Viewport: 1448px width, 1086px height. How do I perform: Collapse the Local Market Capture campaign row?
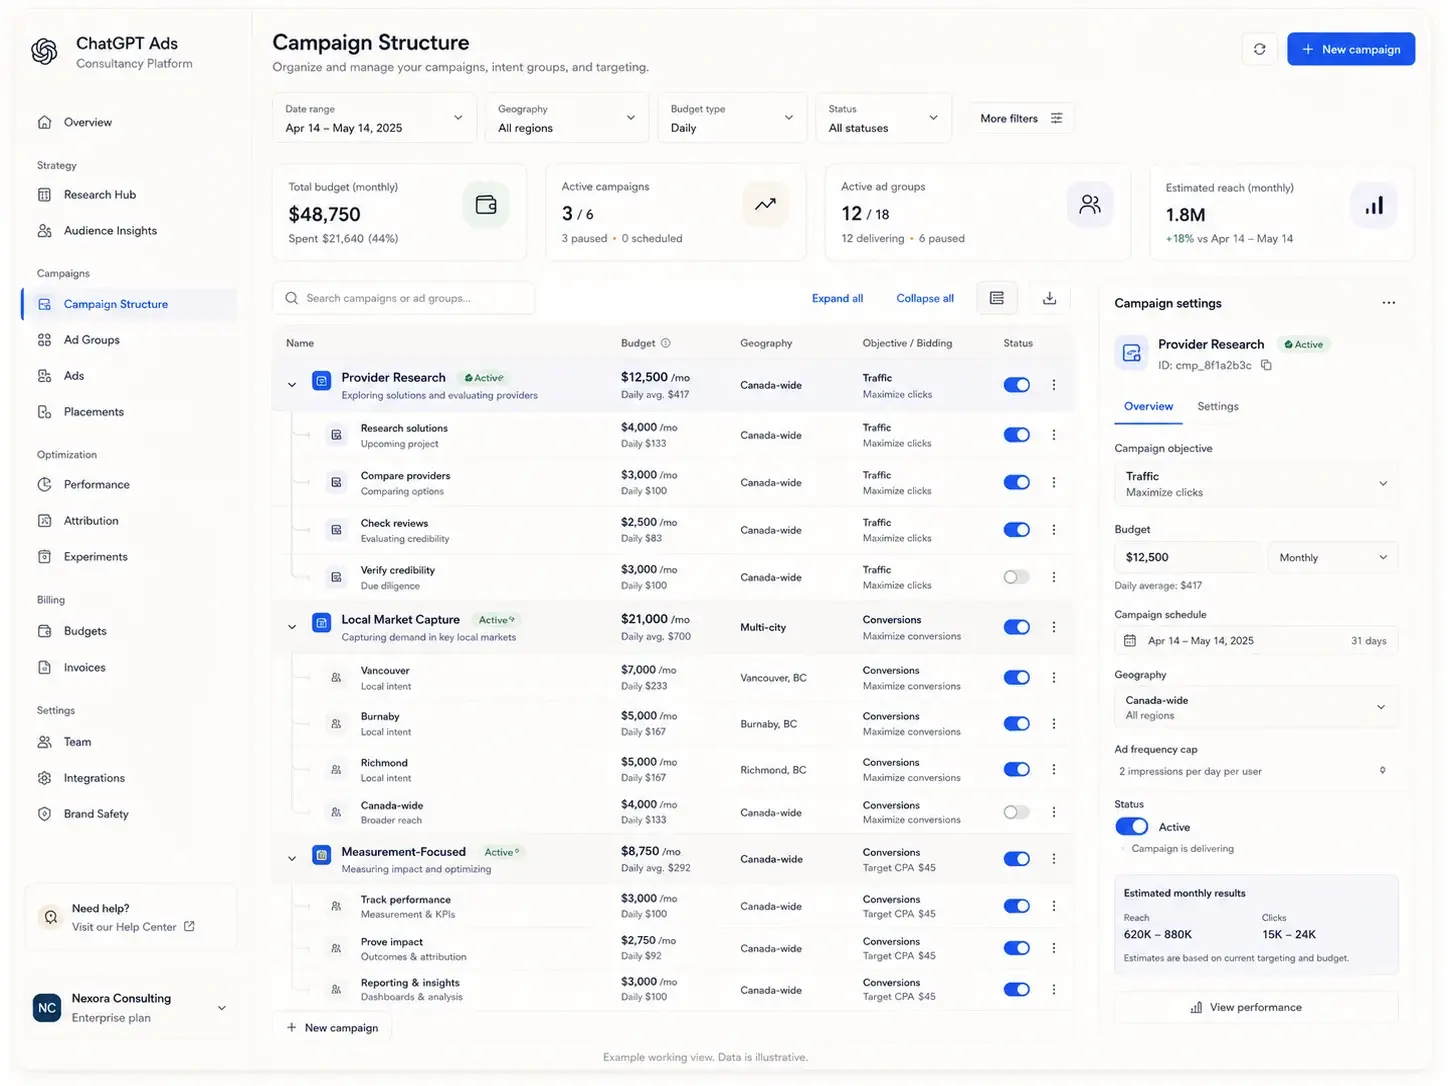(x=292, y=627)
